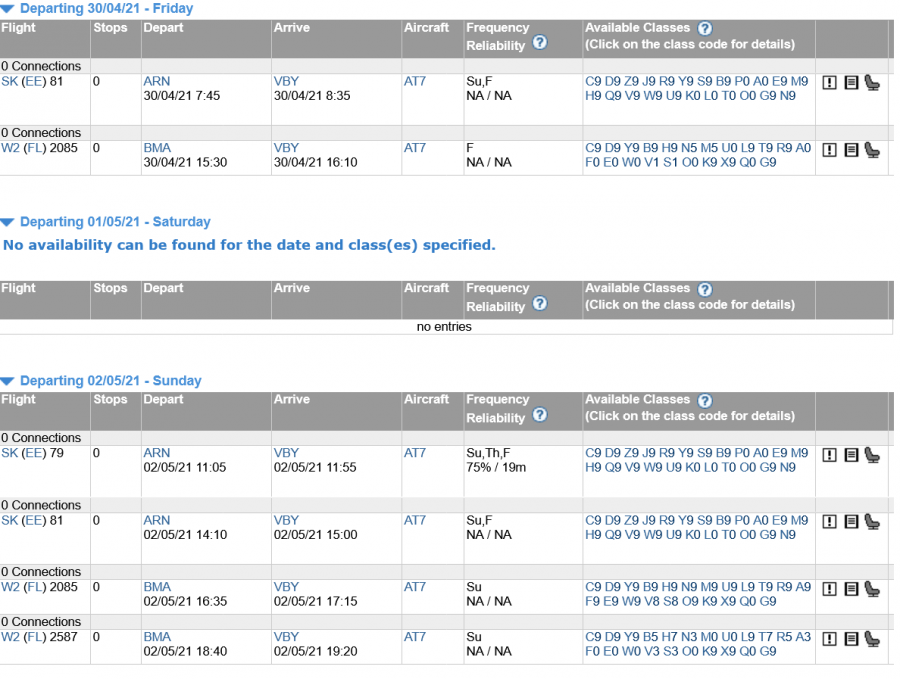Viewport: 900px width, 679px height.
Task: Click Frequency Reliability help icon in Saturday table
Action: [x=540, y=304]
